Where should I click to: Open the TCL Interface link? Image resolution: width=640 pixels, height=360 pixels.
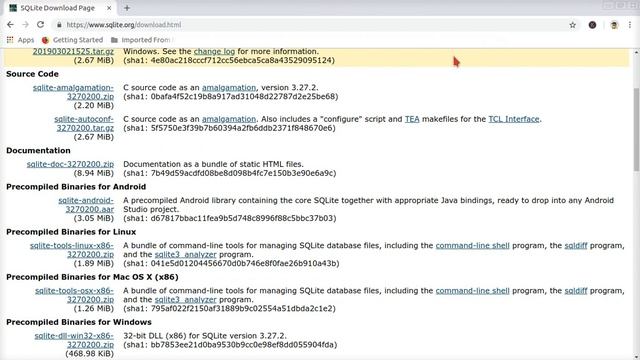tap(514, 119)
